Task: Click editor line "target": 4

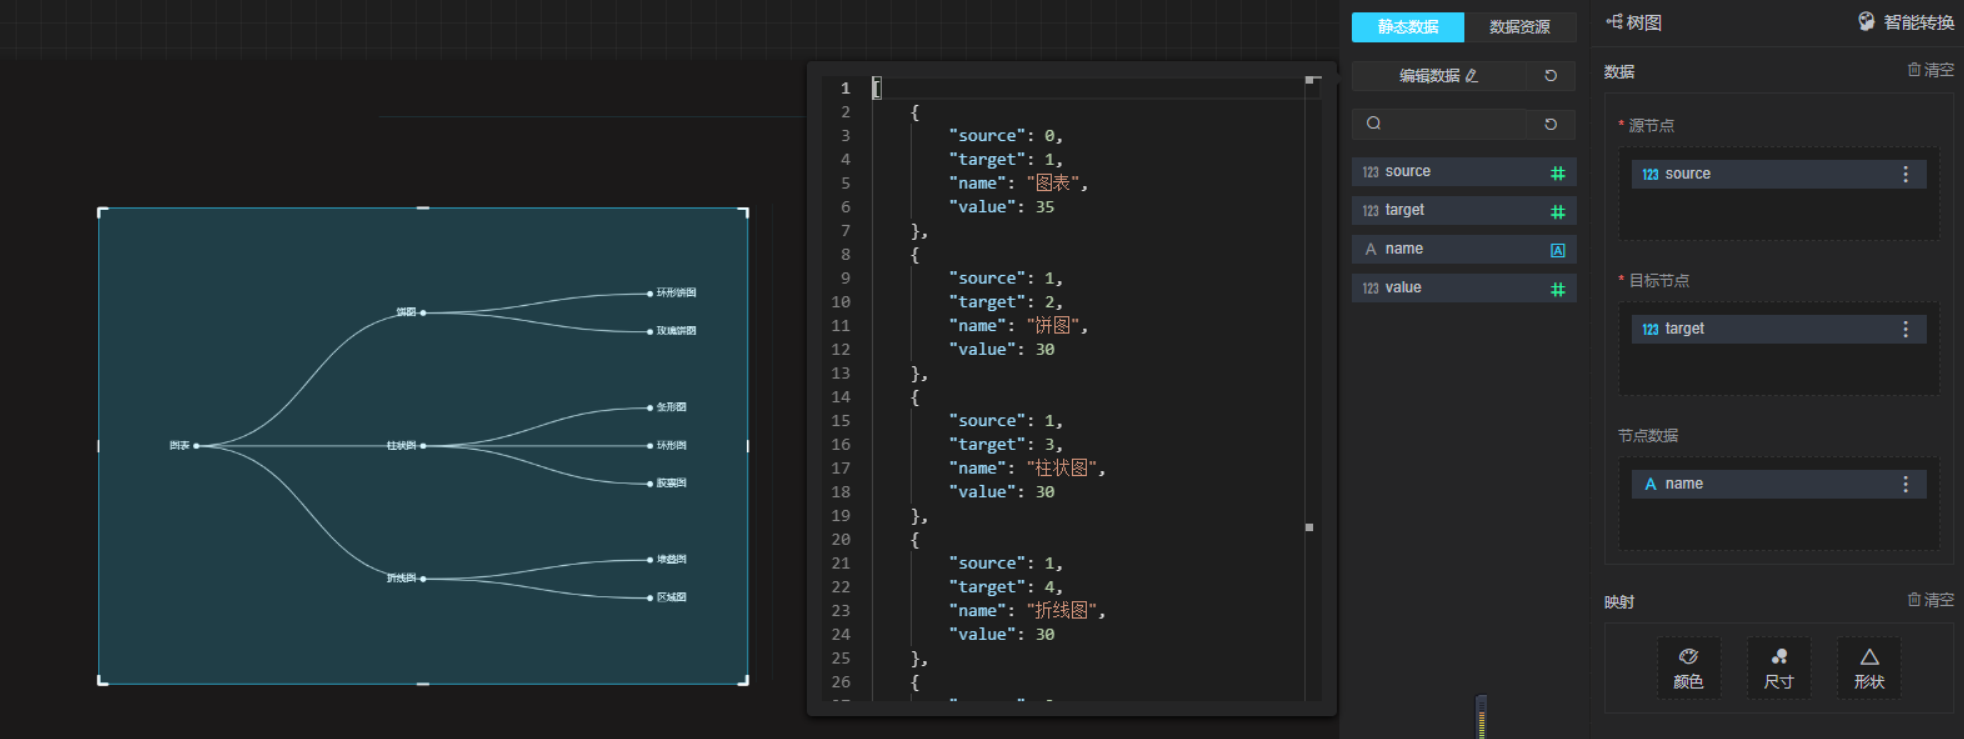Action: [x=1005, y=587]
